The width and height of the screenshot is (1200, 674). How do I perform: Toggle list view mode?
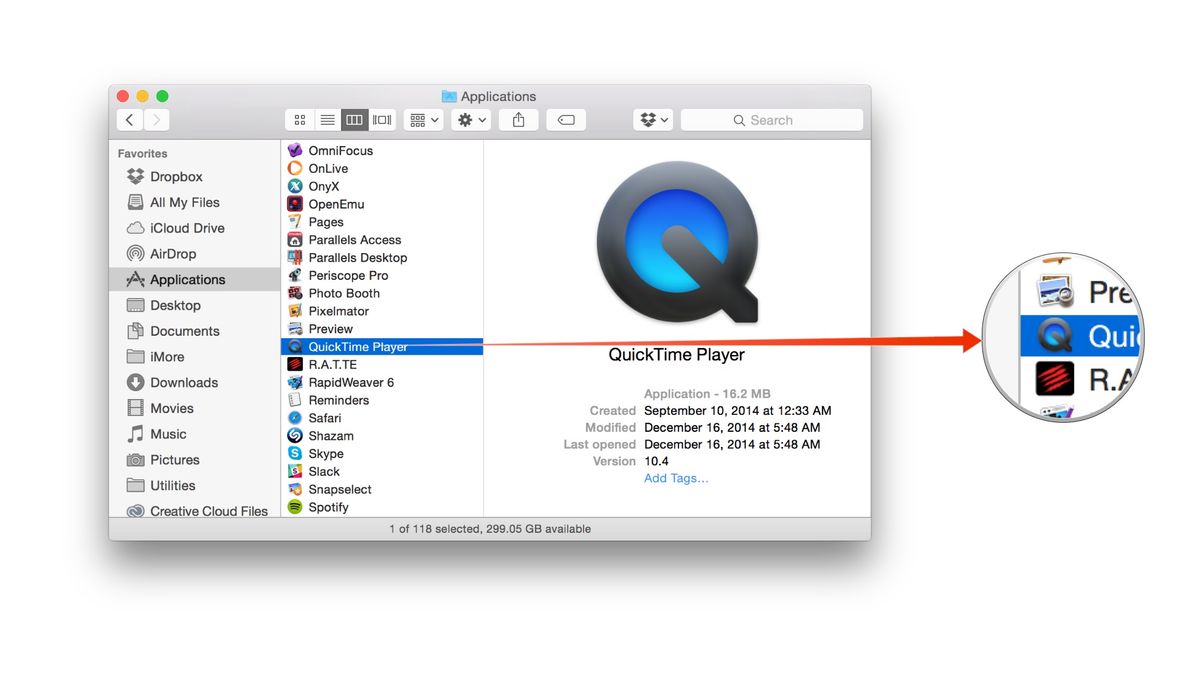[327, 119]
